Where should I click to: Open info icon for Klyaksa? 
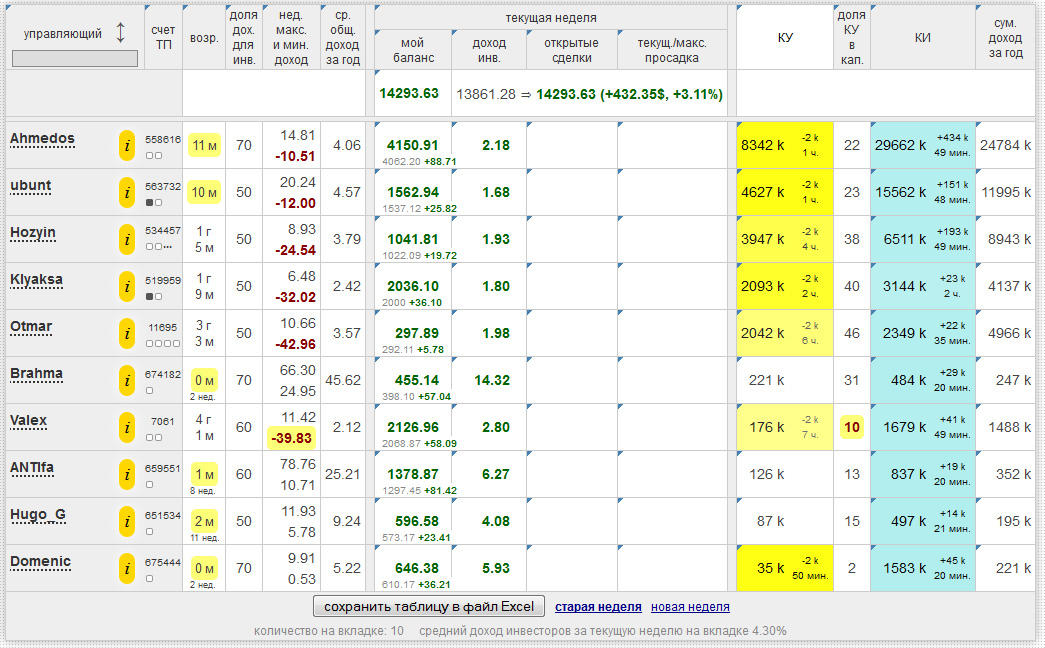tap(127, 287)
